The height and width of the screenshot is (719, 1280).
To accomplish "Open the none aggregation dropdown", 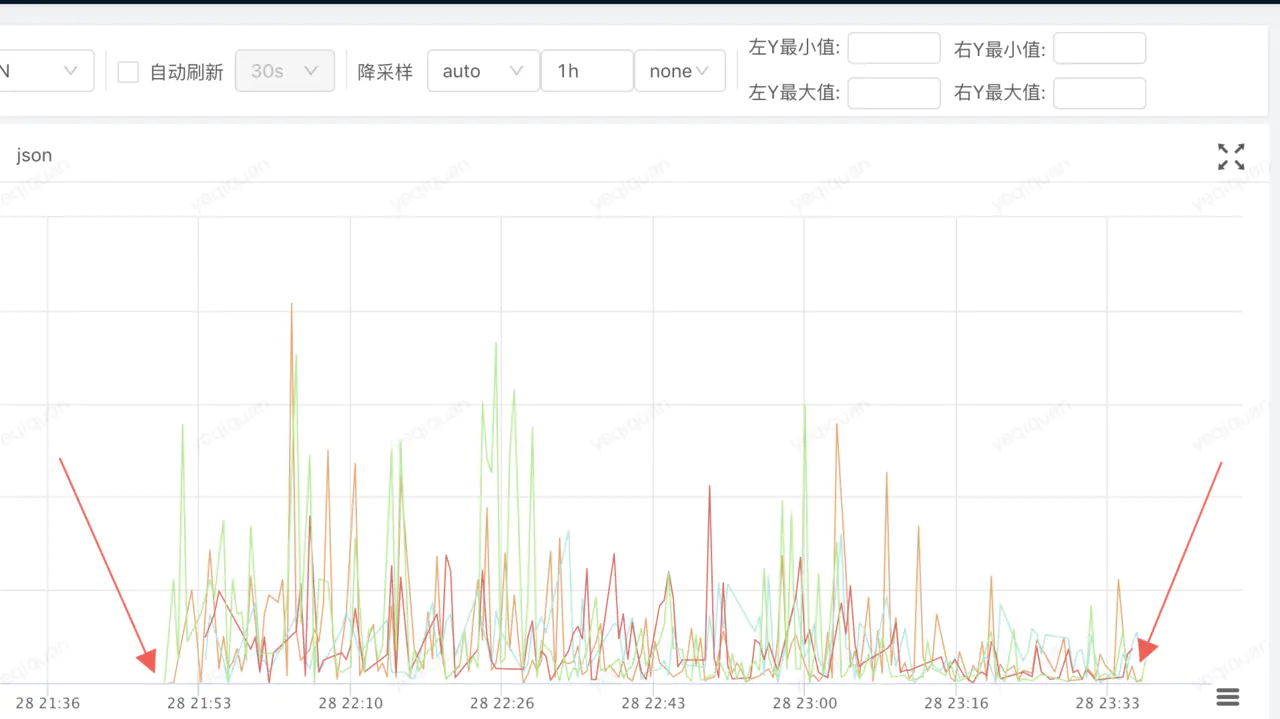I will tap(679, 70).
